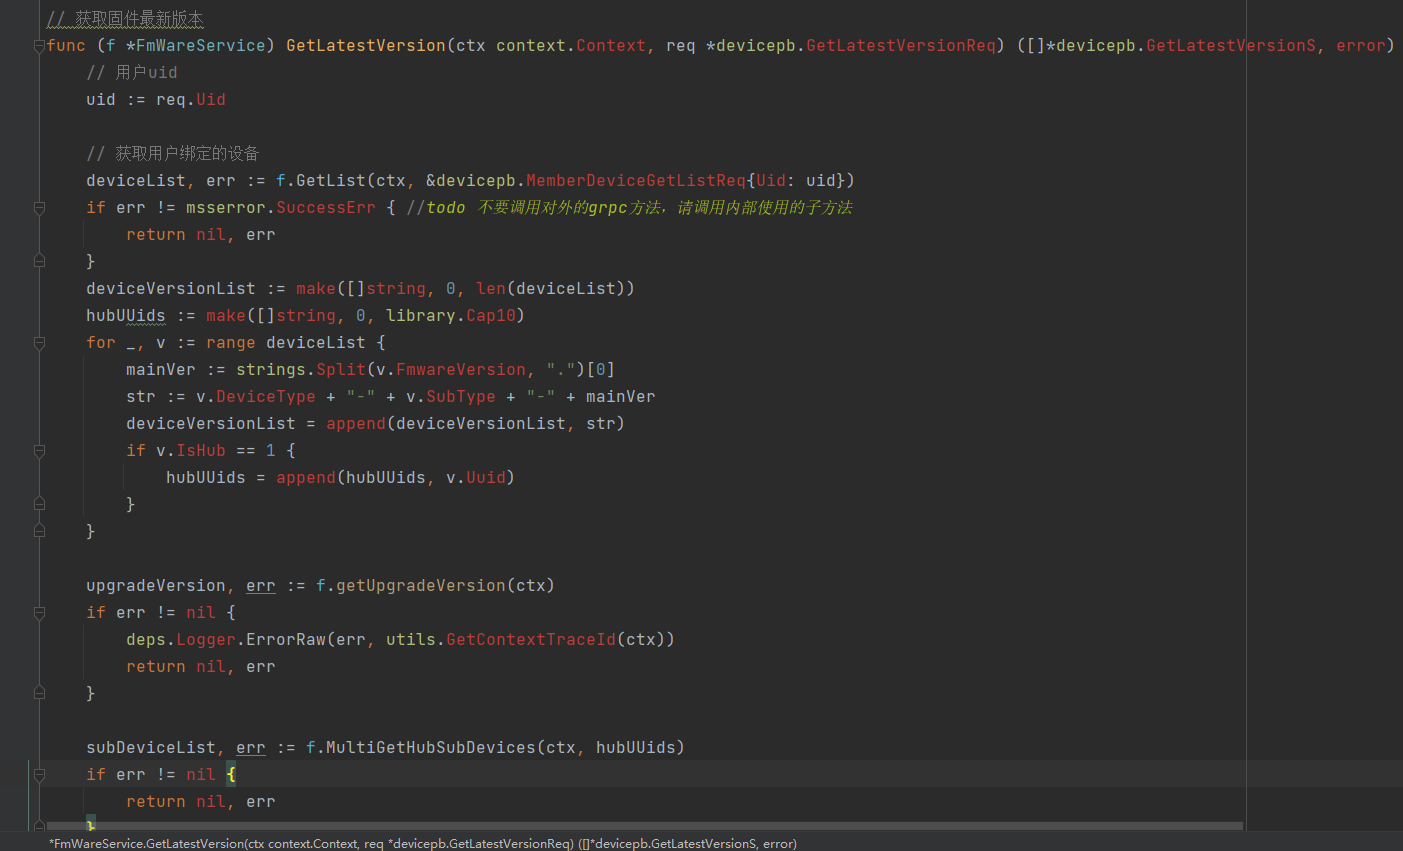Click the comment '// 用户uid'
The height and width of the screenshot is (851, 1403).
pyautogui.click(x=131, y=73)
